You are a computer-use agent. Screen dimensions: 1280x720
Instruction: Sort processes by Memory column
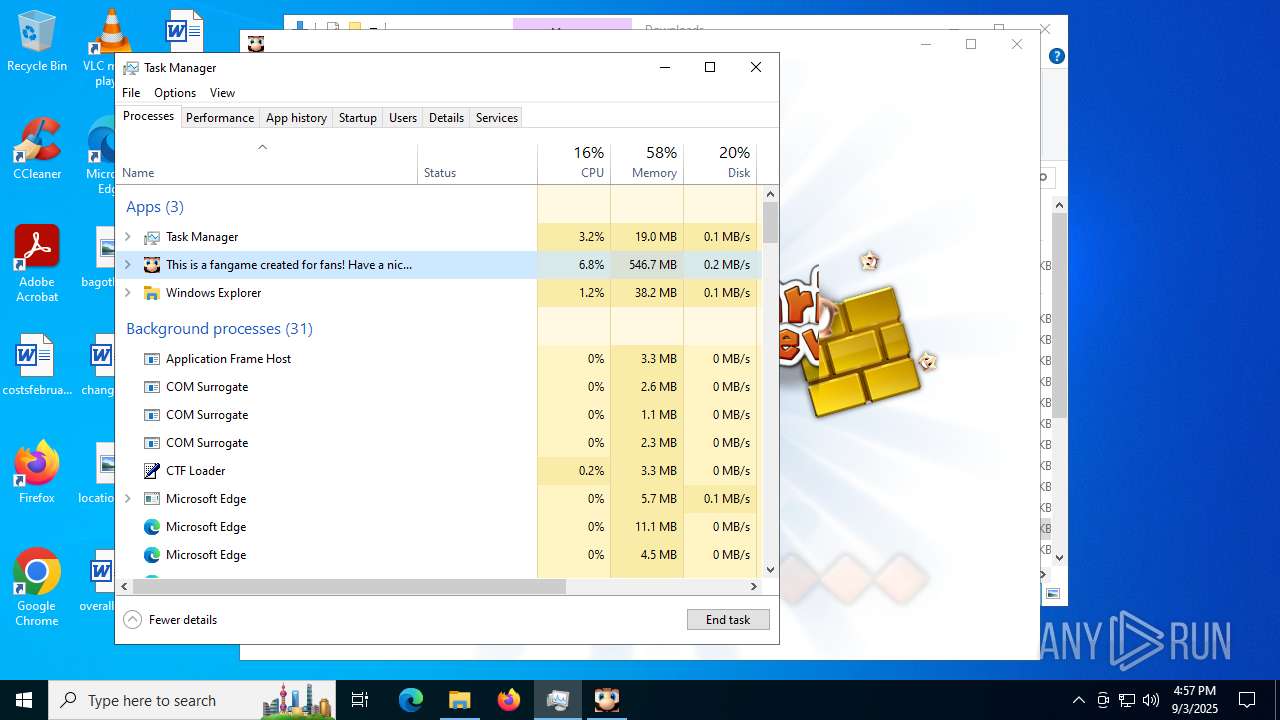click(647, 164)
